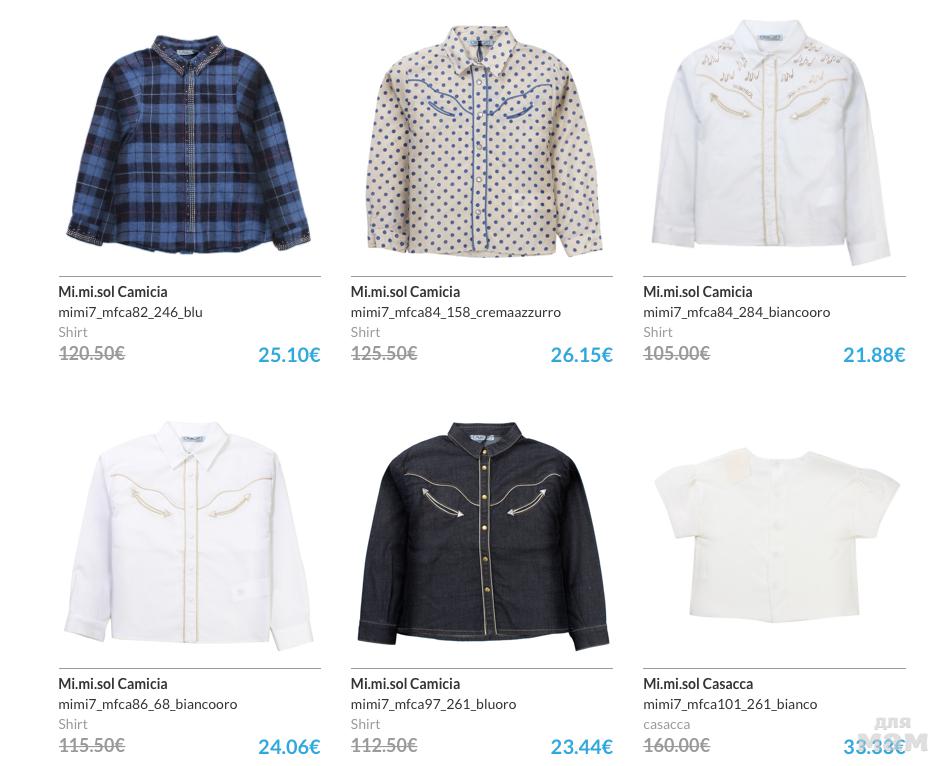The image size is (943, 766).
Task: Click the 21.88€ sale price
Action: (874, 355)
